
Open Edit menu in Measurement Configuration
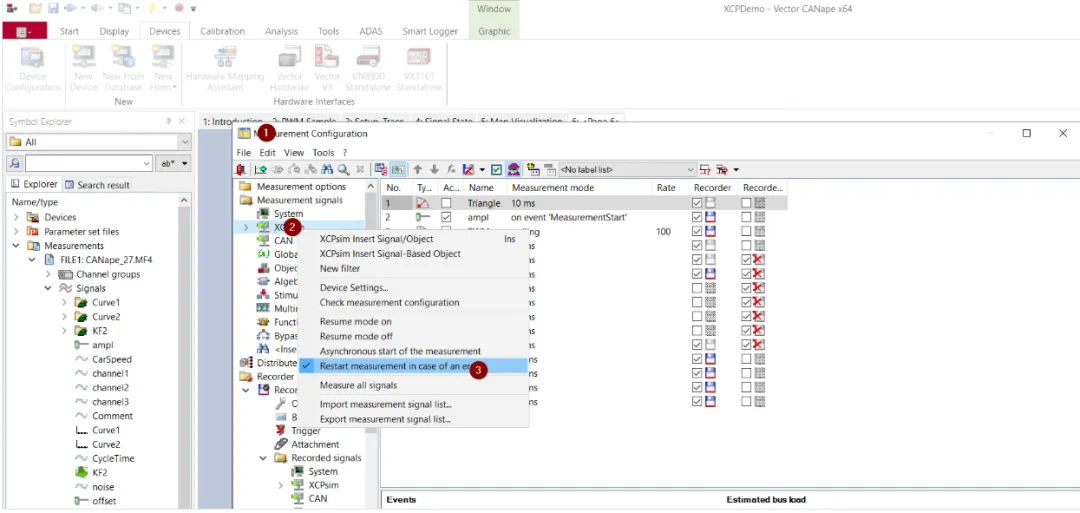267,153
